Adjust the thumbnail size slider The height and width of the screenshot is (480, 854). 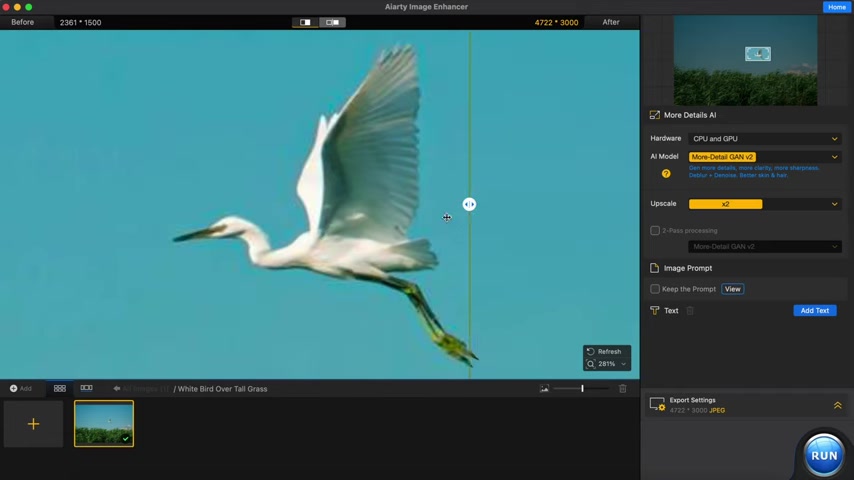tap(582, 388)
